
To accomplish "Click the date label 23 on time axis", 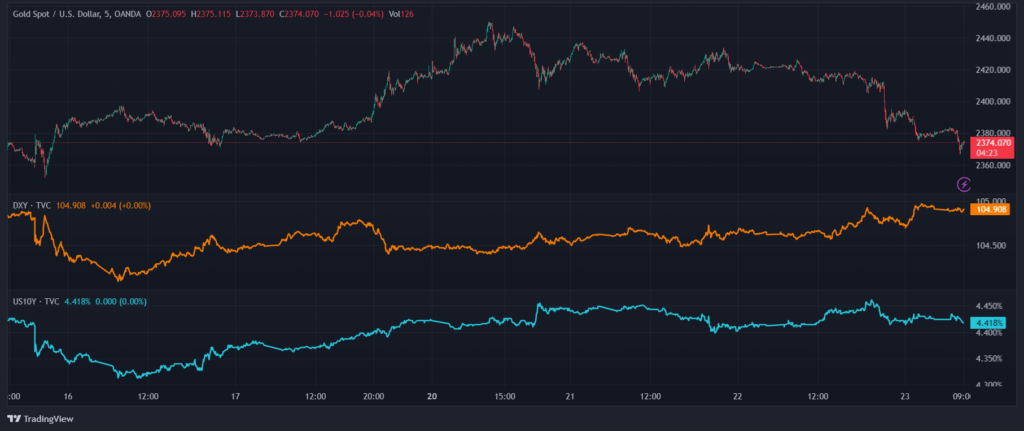I will click(x=903, y=396).
